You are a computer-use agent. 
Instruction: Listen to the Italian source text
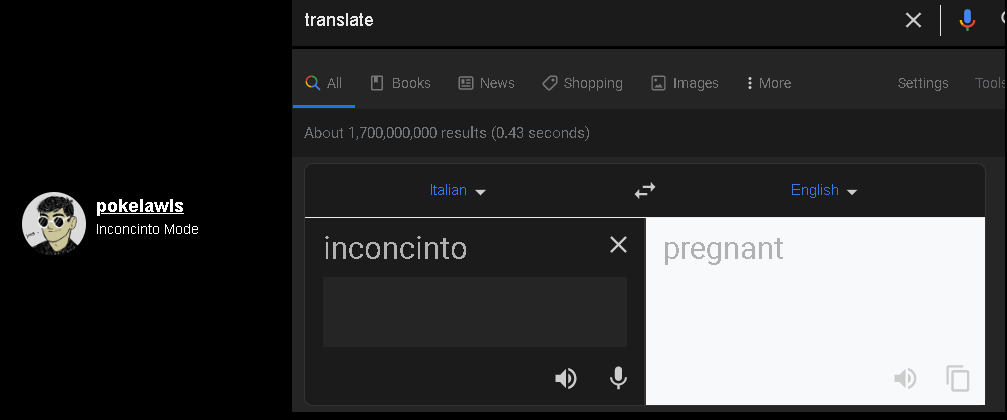click(566, 378)
